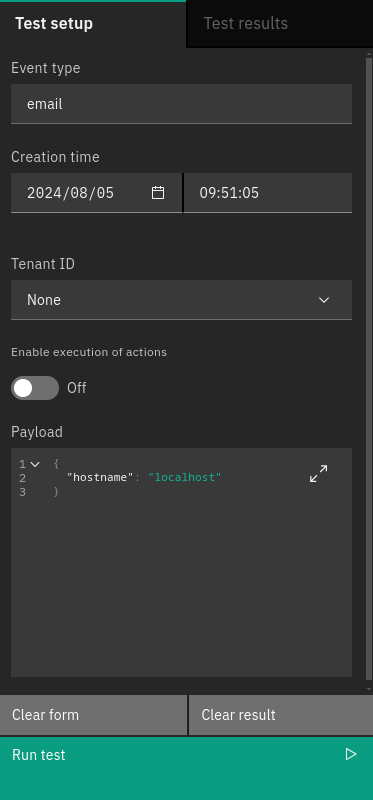373x800 pixels.
Task: Expand the payload editor with arrows icon
Action: click(318, 473)
